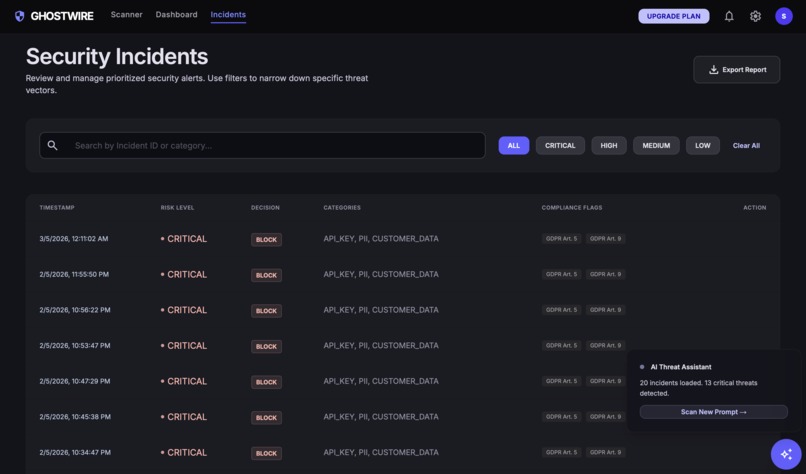
Task: Select the 2/5/2026, 10:45:38 PM timestamp
Action: coord(75,417)
